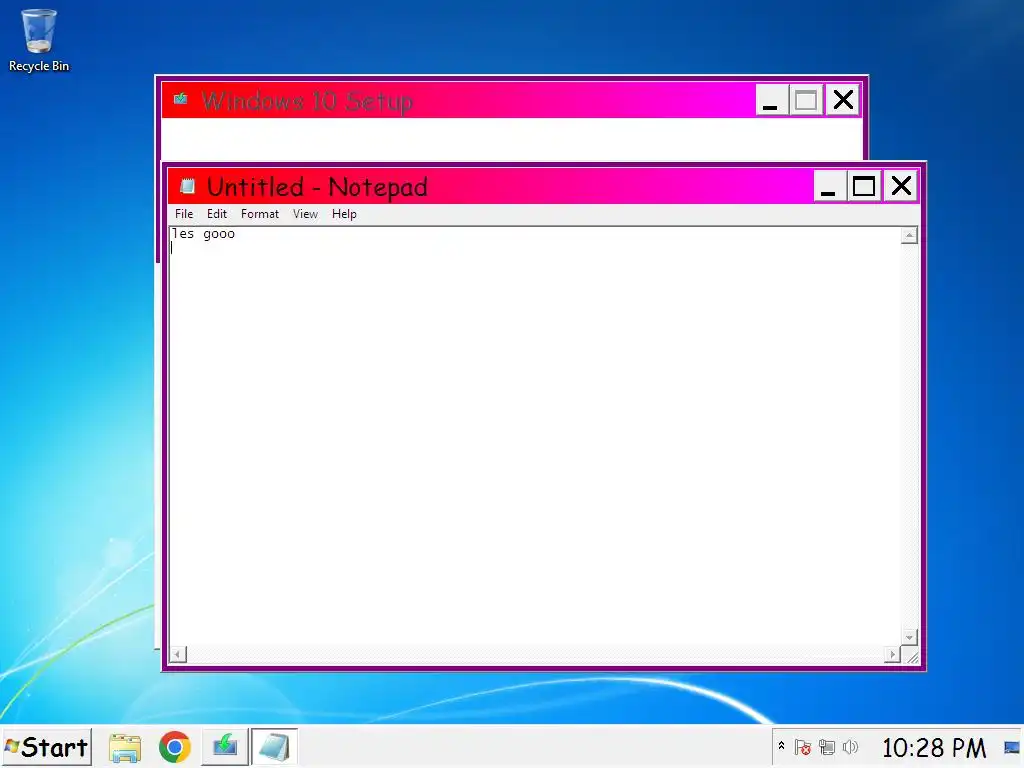Open the File menu in Notepad
The height and width of the screenshot is (768, 1024).
pyautogui.click(x=184, y=214)
